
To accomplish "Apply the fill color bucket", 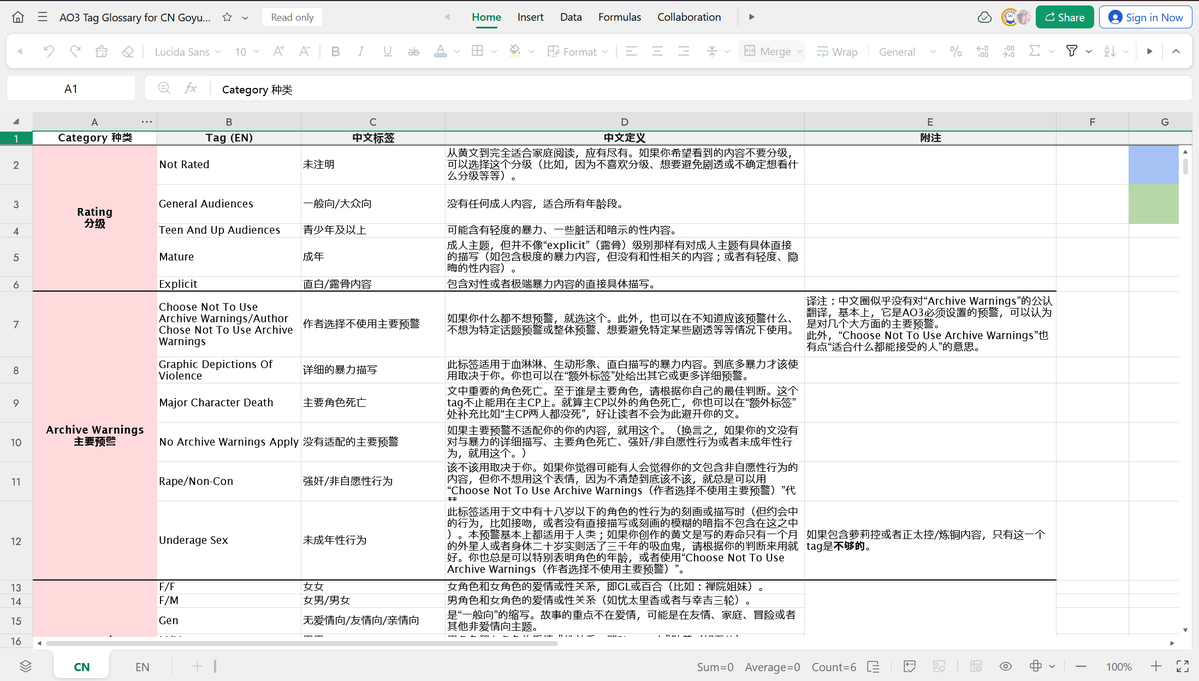I will point(515,51).
